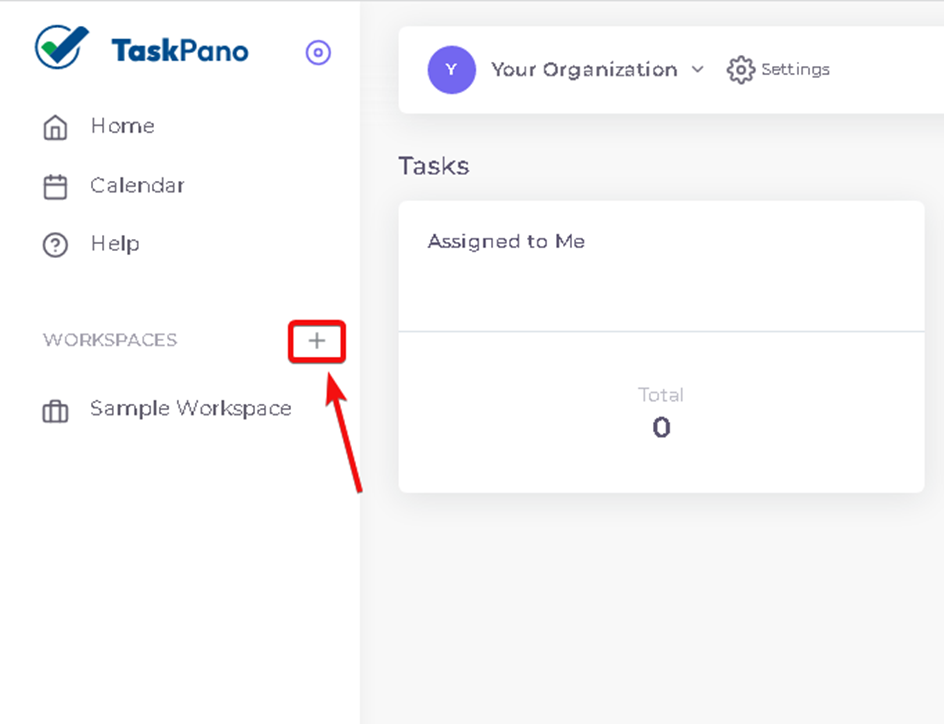Click the Assigned to Me card header
The image size is (944, 724).
[x=506, y=241]
